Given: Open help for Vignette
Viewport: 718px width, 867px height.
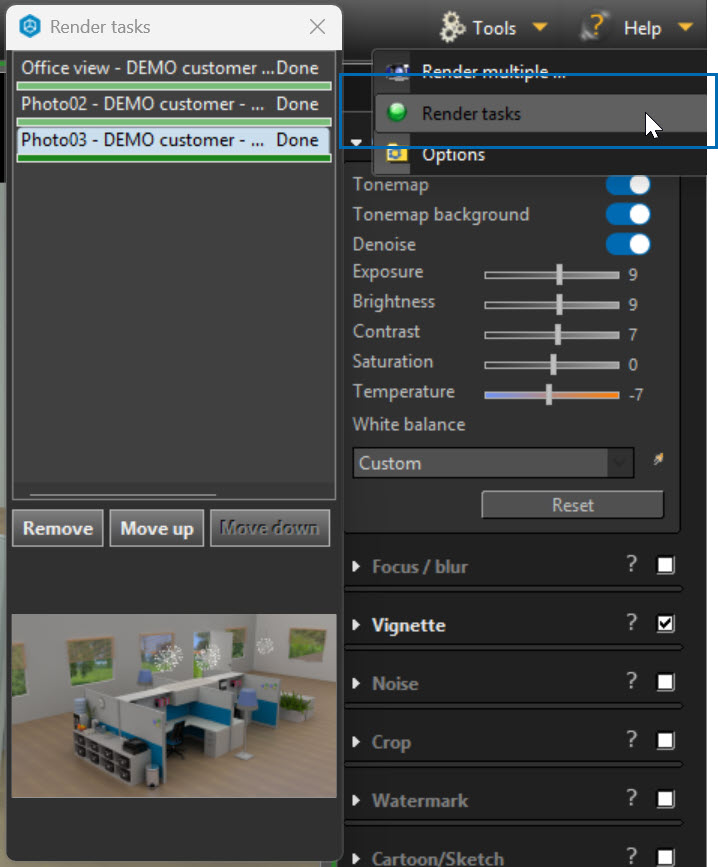Looking at the screenshot, I should point(632,623).
